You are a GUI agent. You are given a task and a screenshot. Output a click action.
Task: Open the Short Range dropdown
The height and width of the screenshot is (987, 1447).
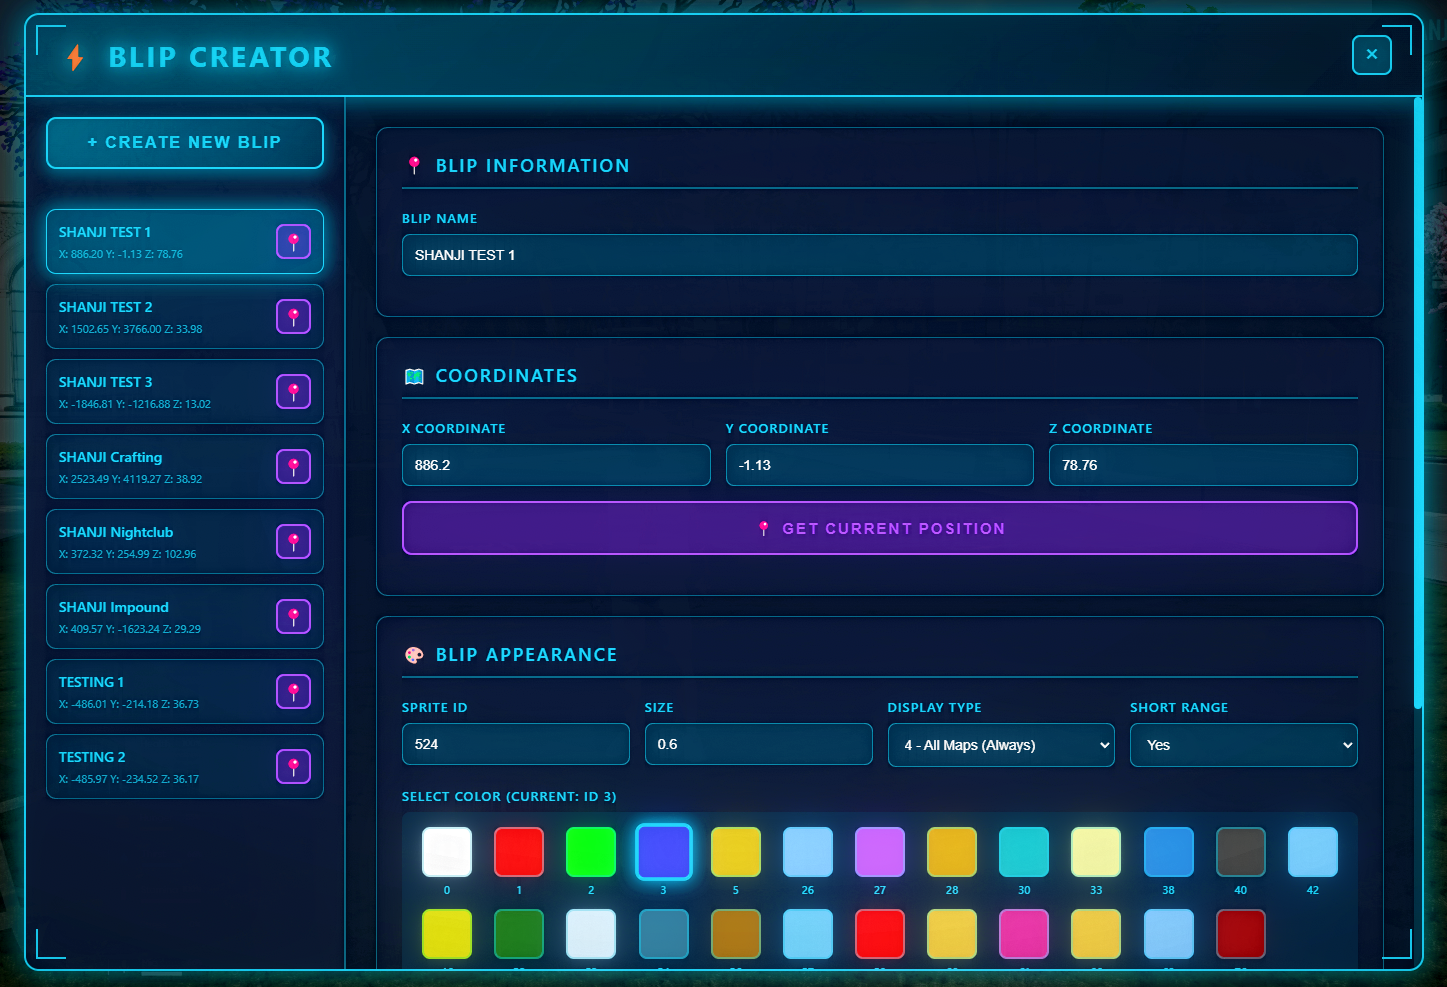(1243, 745)
